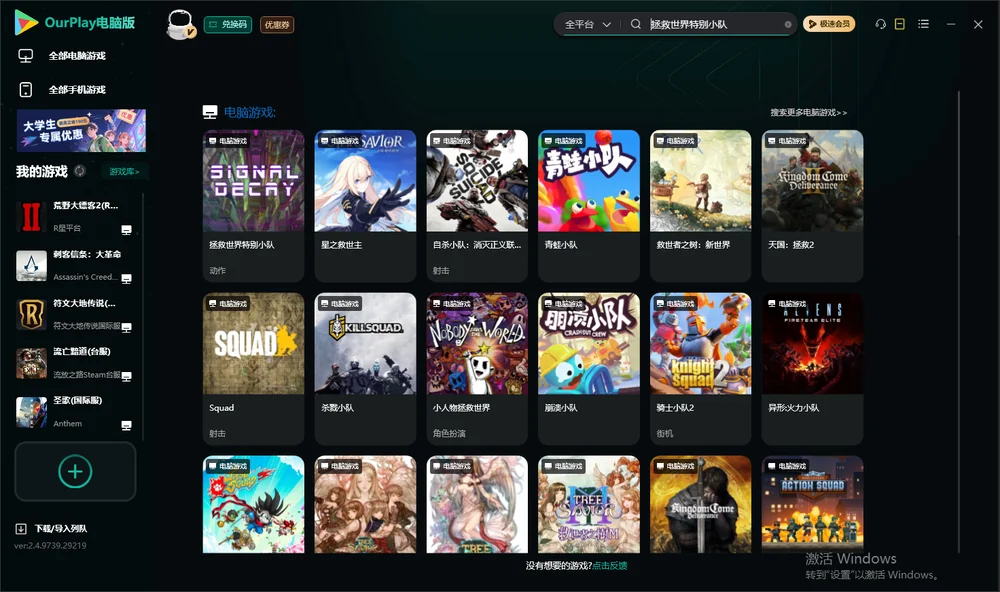
Task: Open the user avatar profile
Action: pyautogui.click(x=180, y=24)
